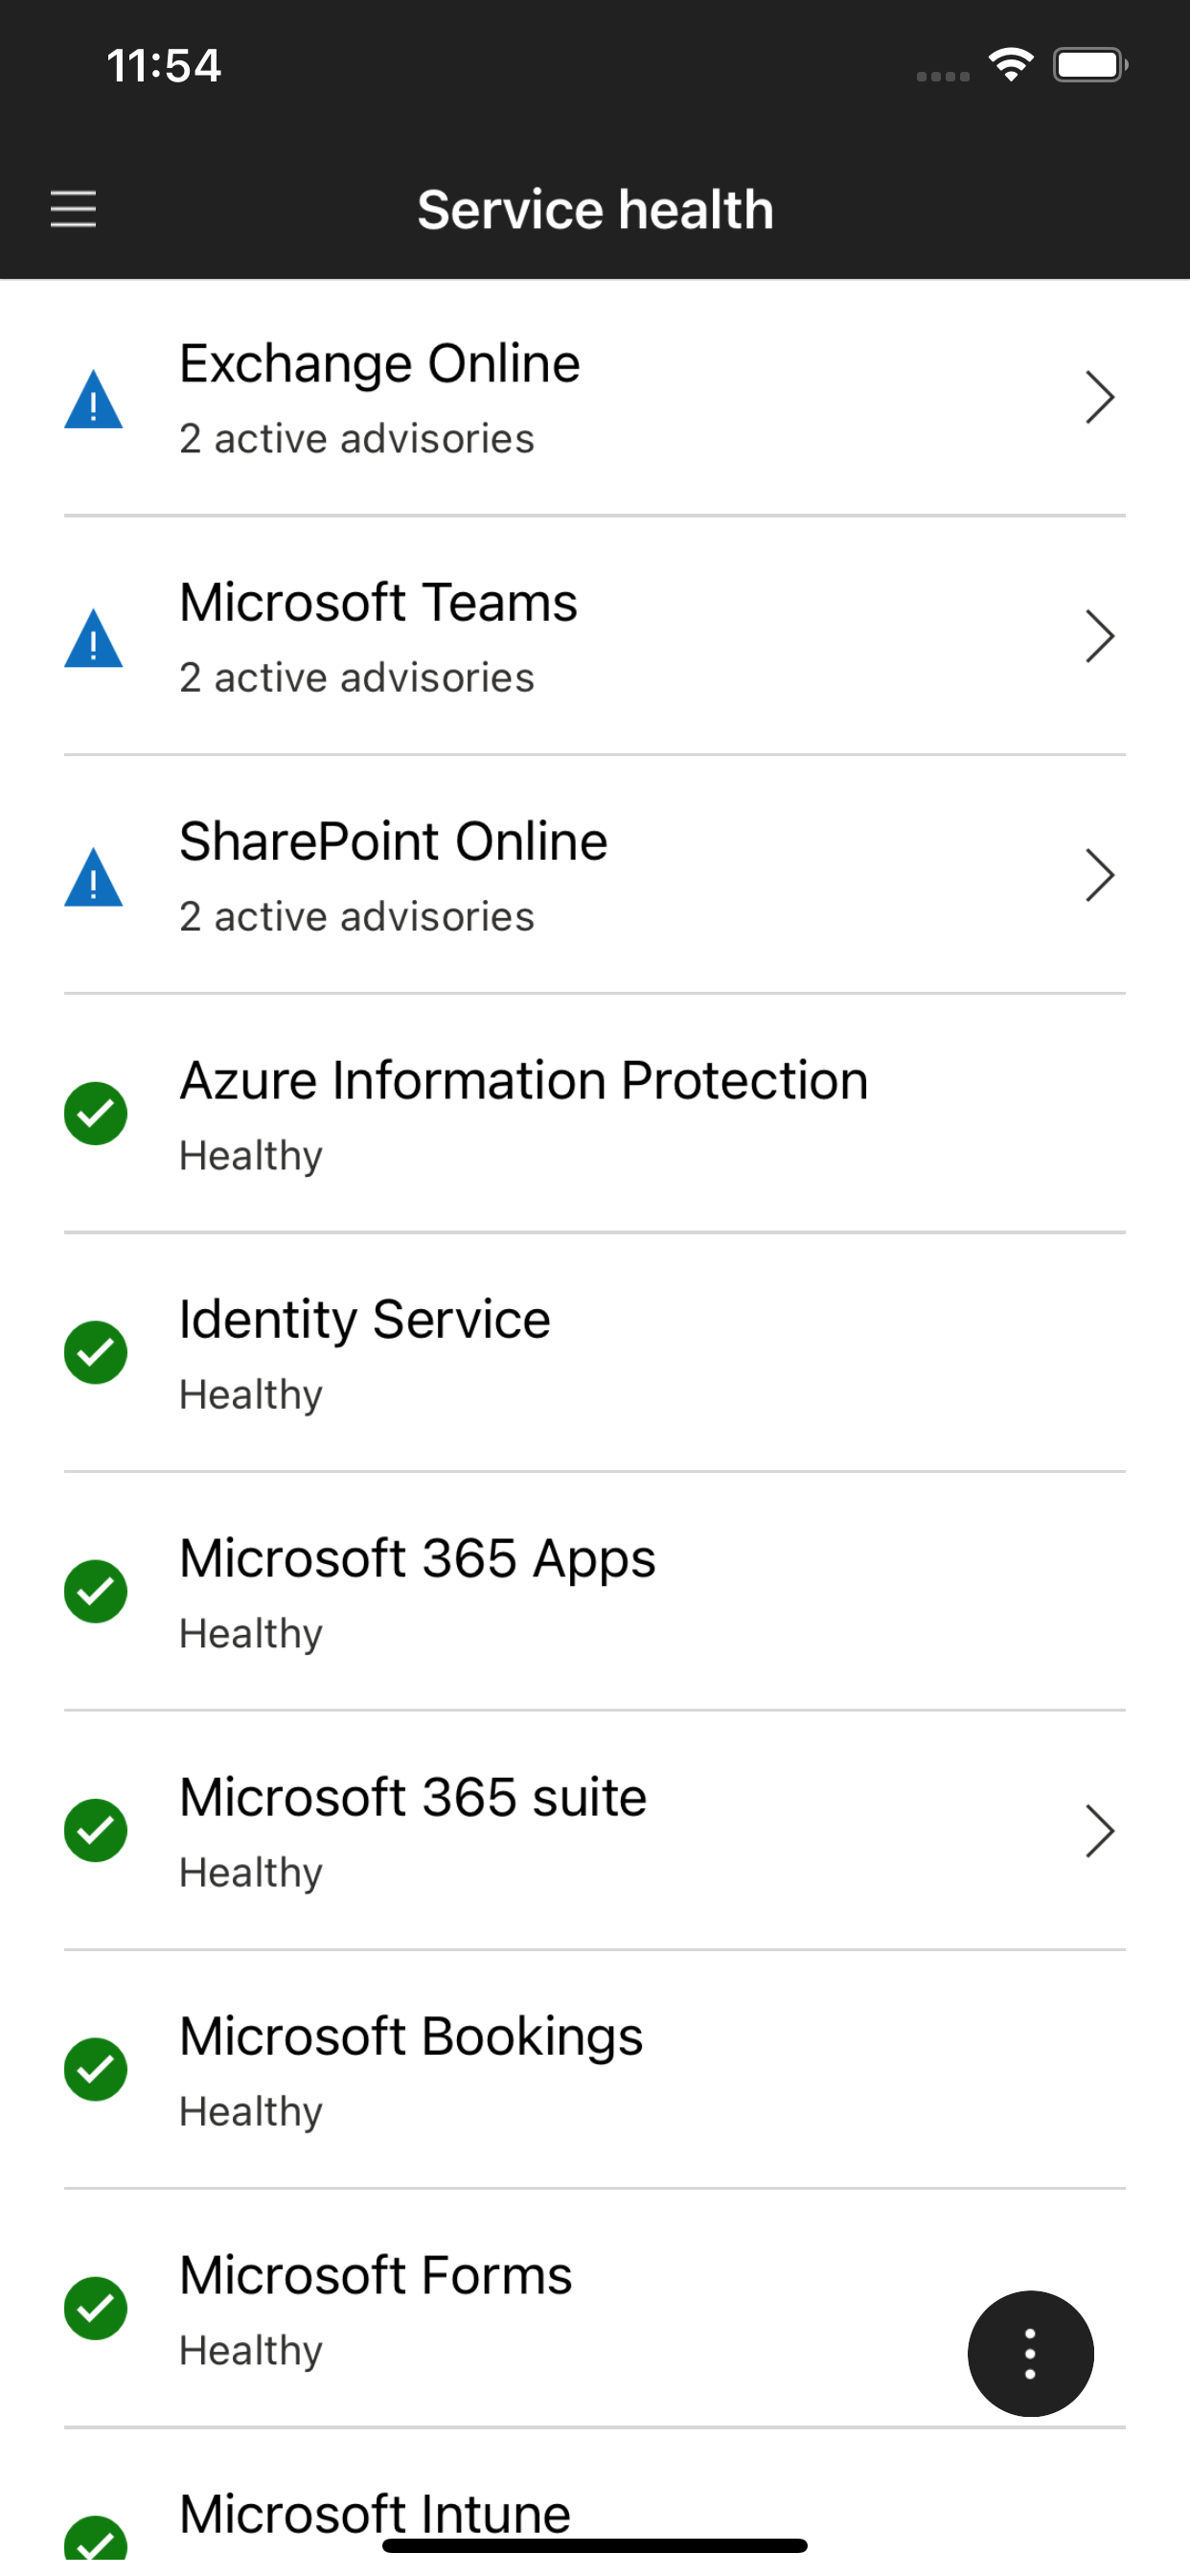Tap the Service health page title
The height and width of the screenshot is (2576, 1190).
(x=595, y=210)
